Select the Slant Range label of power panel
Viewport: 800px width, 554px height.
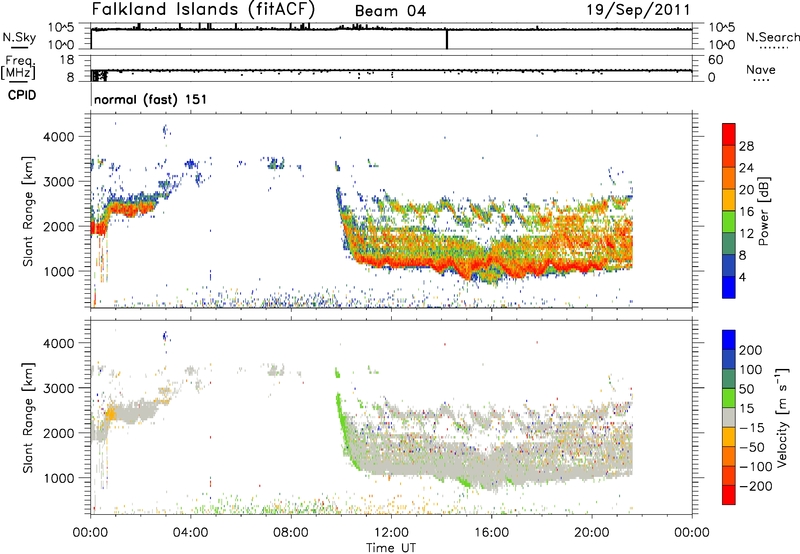point(28,211)
